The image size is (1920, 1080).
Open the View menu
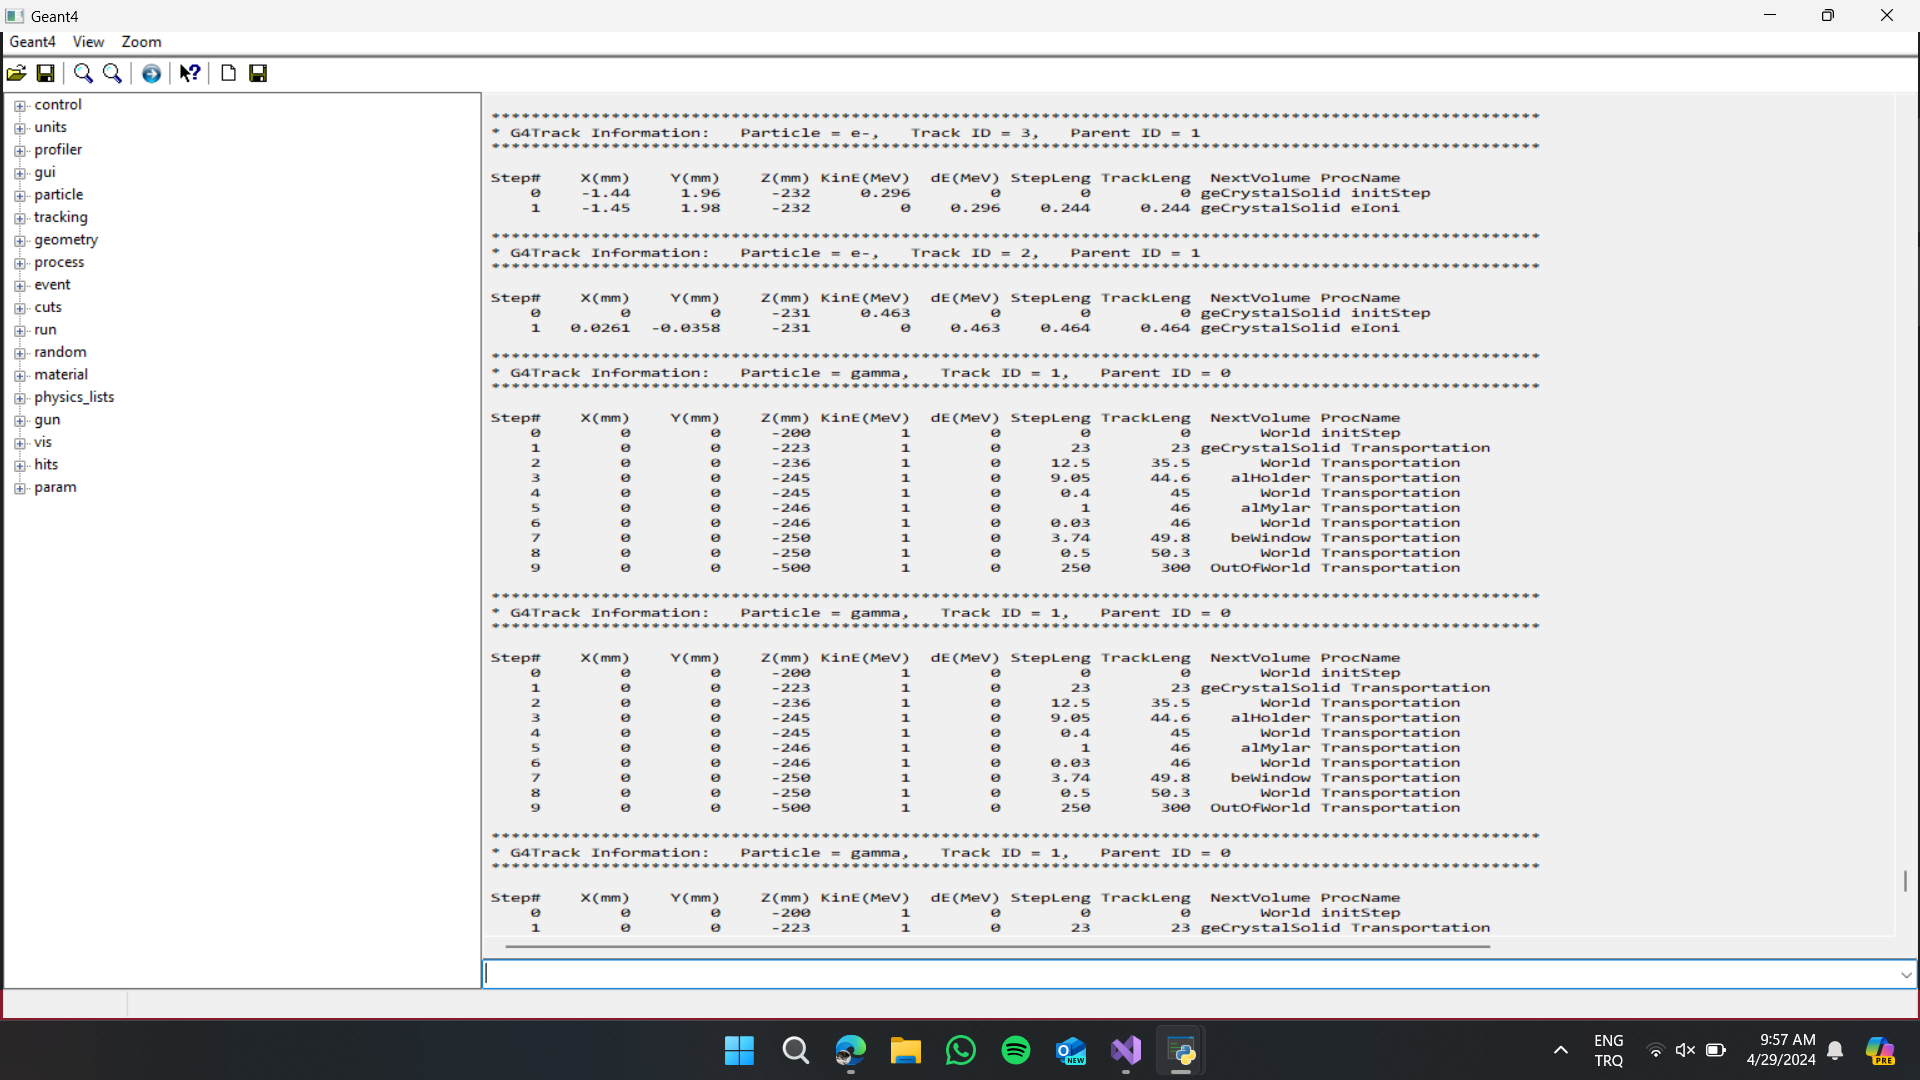pyautogui.click(x=88, y=42)
